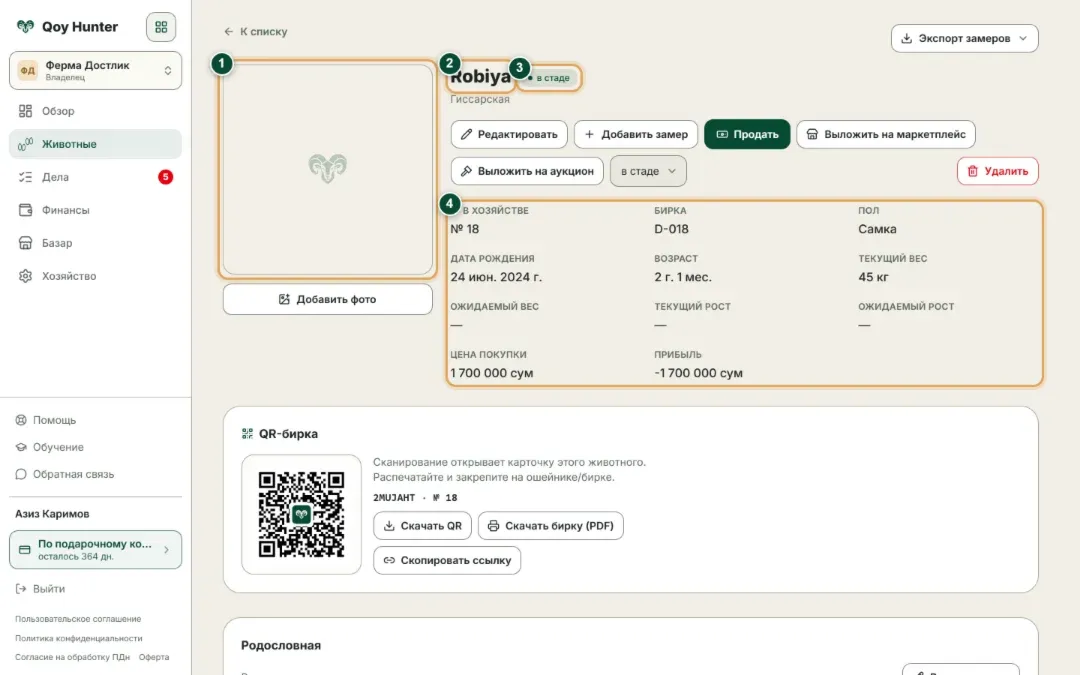This screenshot has width=1080, height=675.
Task: Click the printer icon on Скачать бирку (PDF)
Action: click(493, 526)
